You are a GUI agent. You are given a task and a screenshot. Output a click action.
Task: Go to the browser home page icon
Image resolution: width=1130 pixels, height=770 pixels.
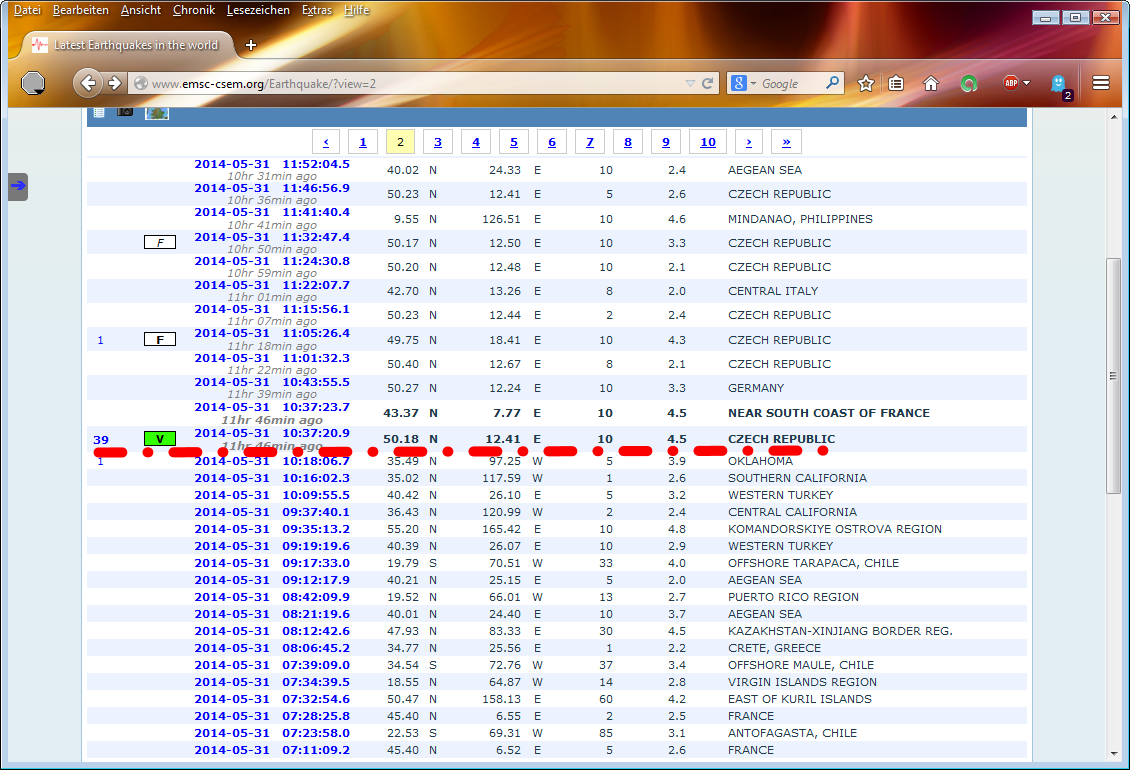931,84
